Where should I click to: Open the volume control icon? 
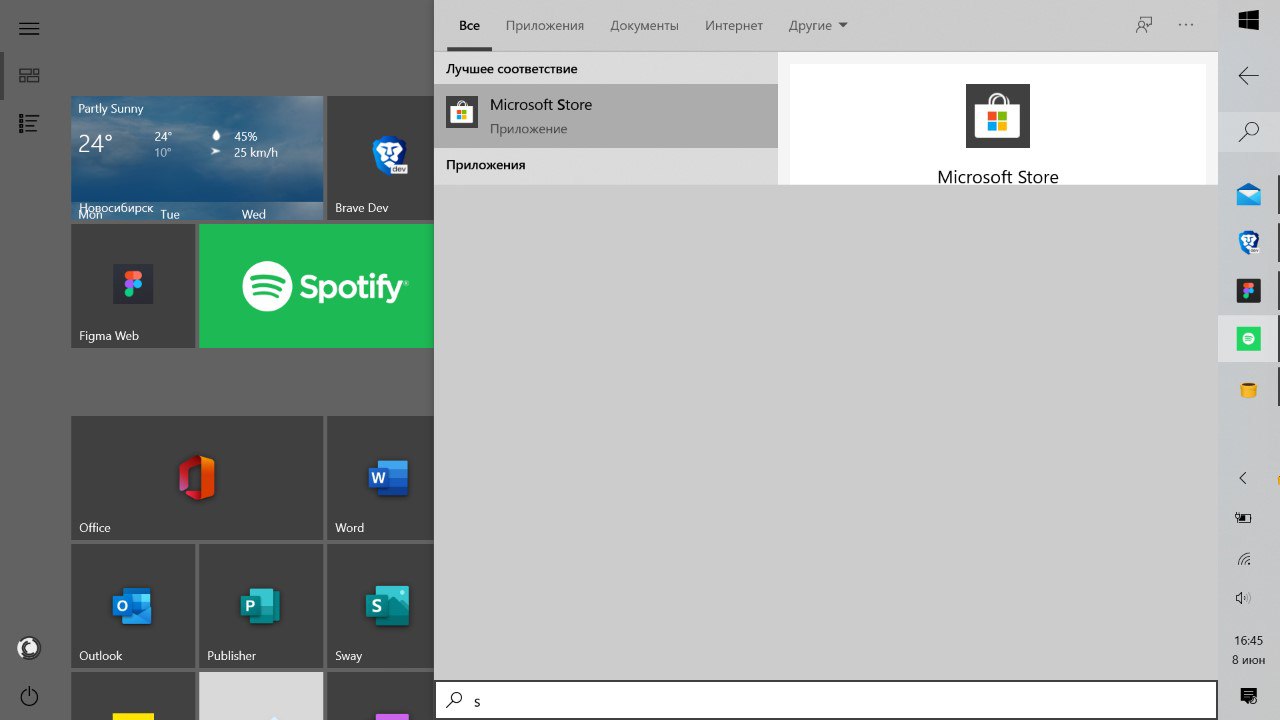tap(1243, 598)
